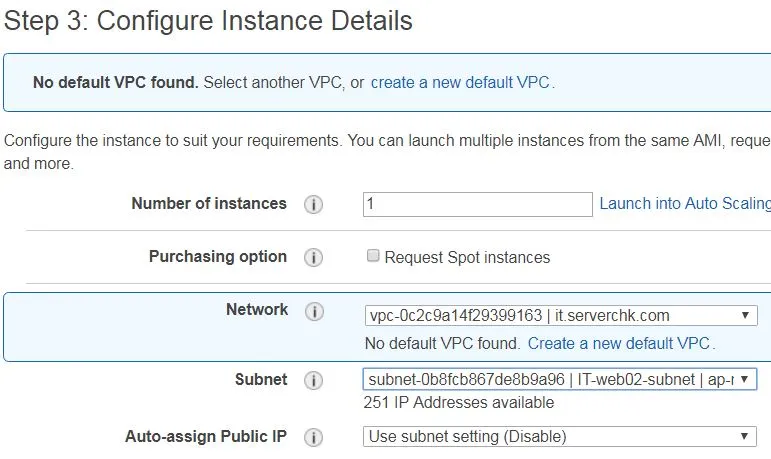Click the Number of instances label
The height and width of the screenshot is (459, 771).
pyautogui.click(x=209, y=203)
